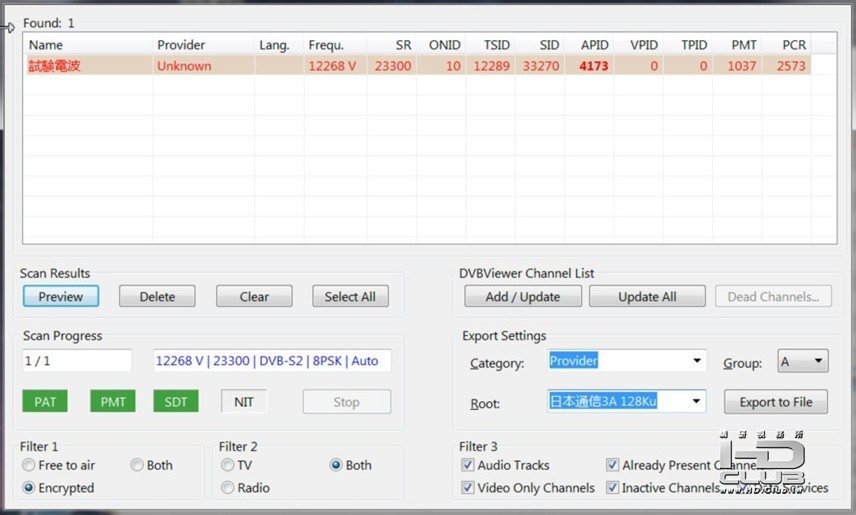Viewport: 856px width, 515px height.
Task: Sort by PMT column header
Action: click(737, 45)
